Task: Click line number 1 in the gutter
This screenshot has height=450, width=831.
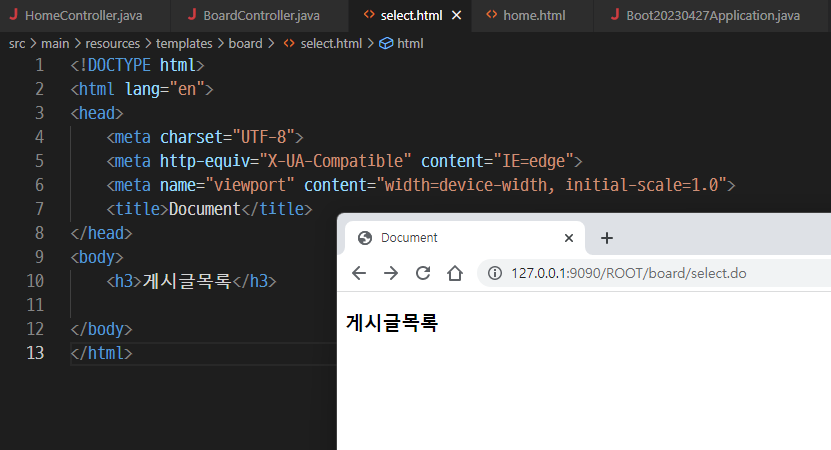Action: [39, 65]
